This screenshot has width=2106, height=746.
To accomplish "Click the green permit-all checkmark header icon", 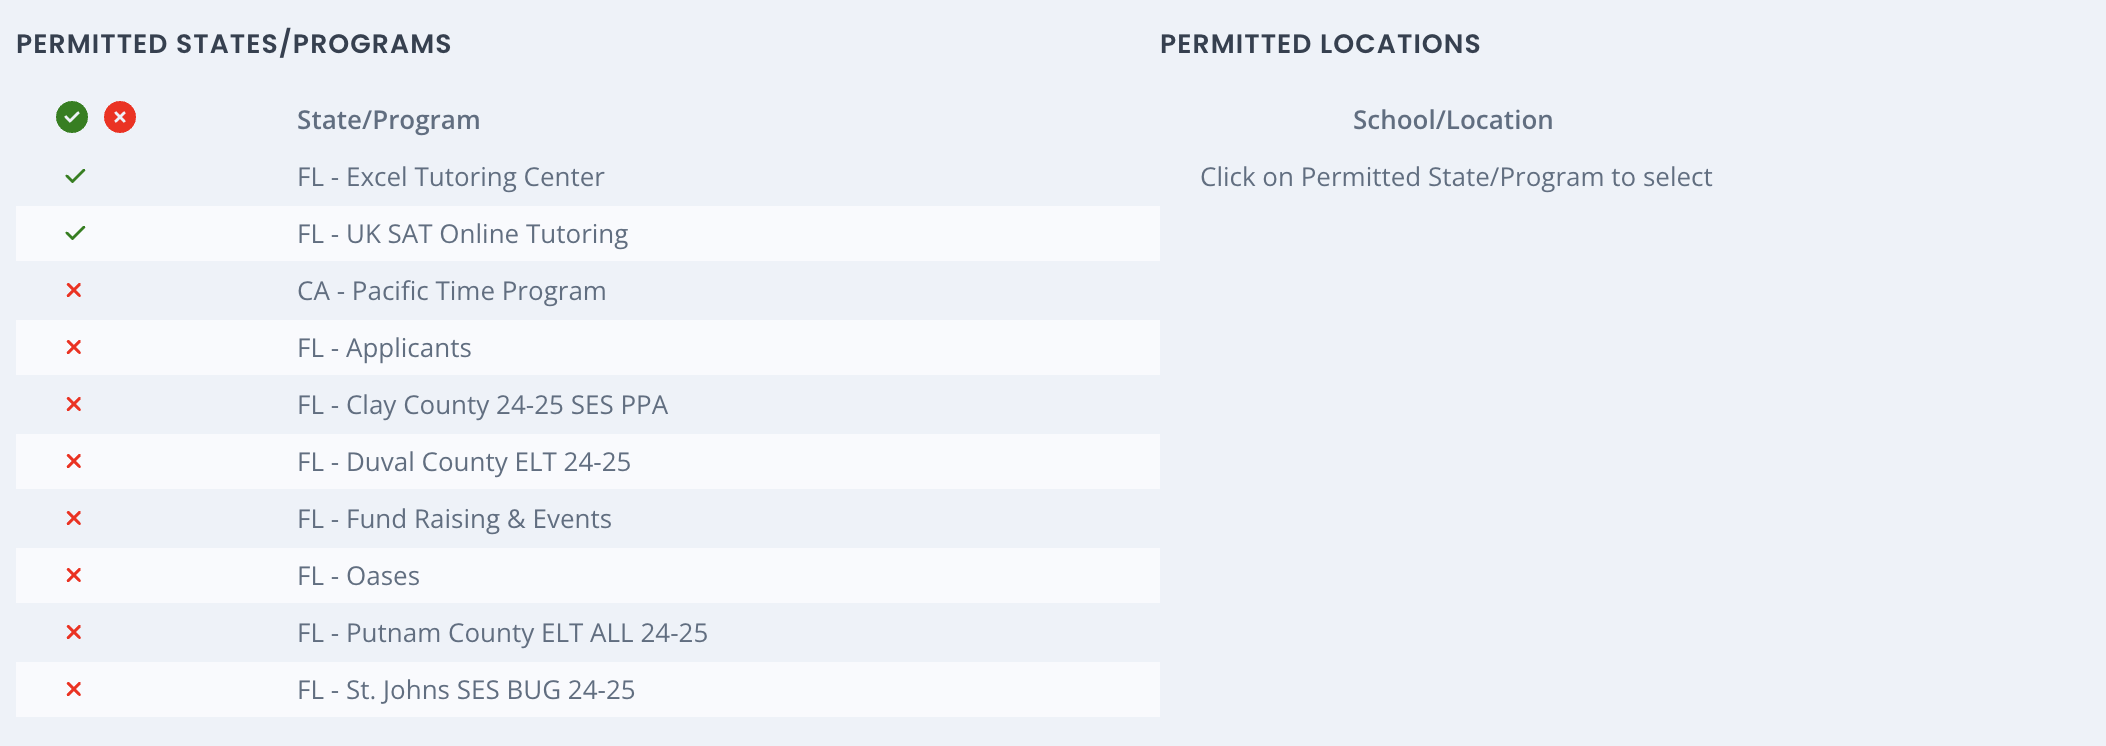I will point(72,118).
